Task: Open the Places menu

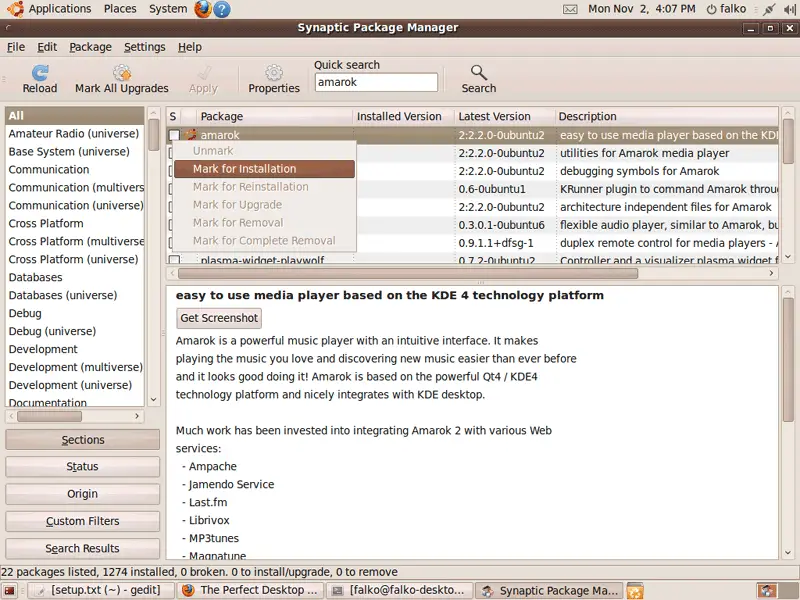Action: pyautogui.click(x=120, y=9)
